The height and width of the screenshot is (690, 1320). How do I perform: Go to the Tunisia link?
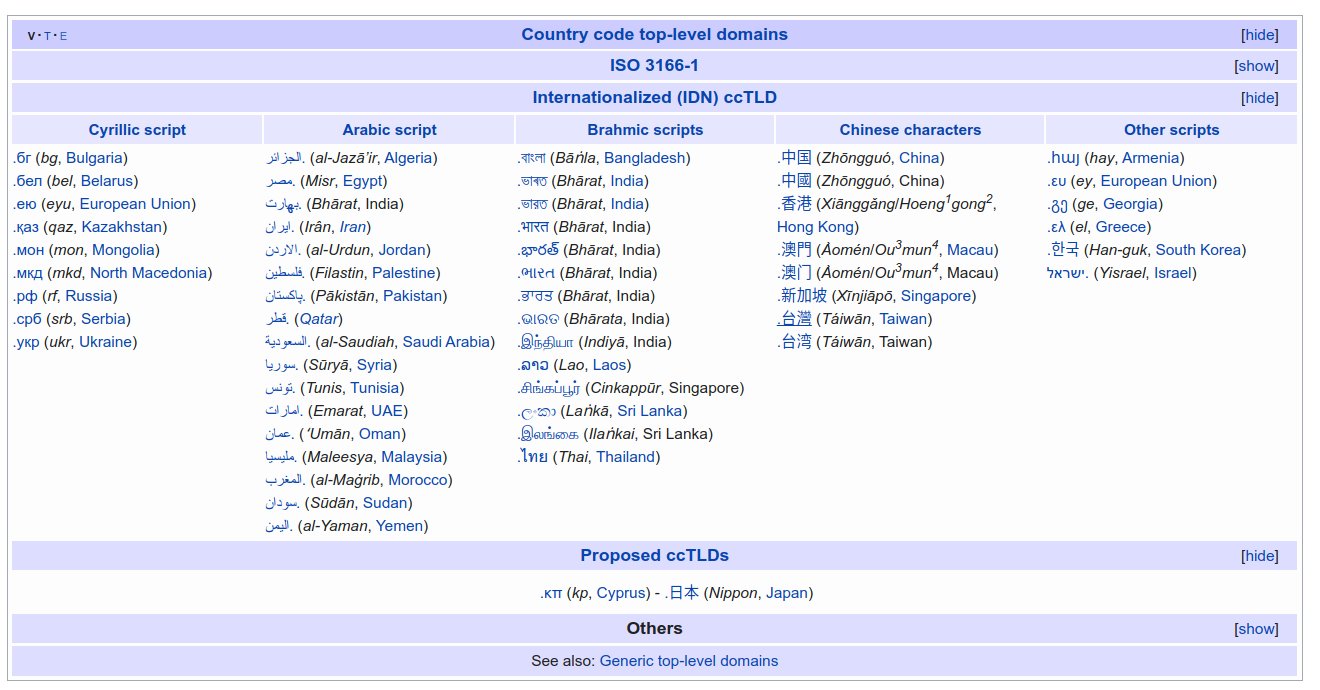click(x=375, y=388)
